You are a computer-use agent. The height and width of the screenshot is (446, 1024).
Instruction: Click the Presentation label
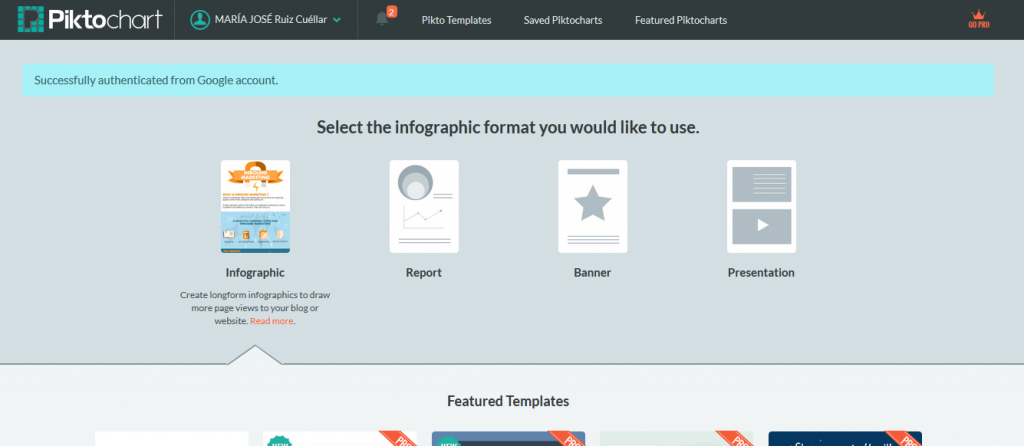pyautogui.click(x=761, y=273)
